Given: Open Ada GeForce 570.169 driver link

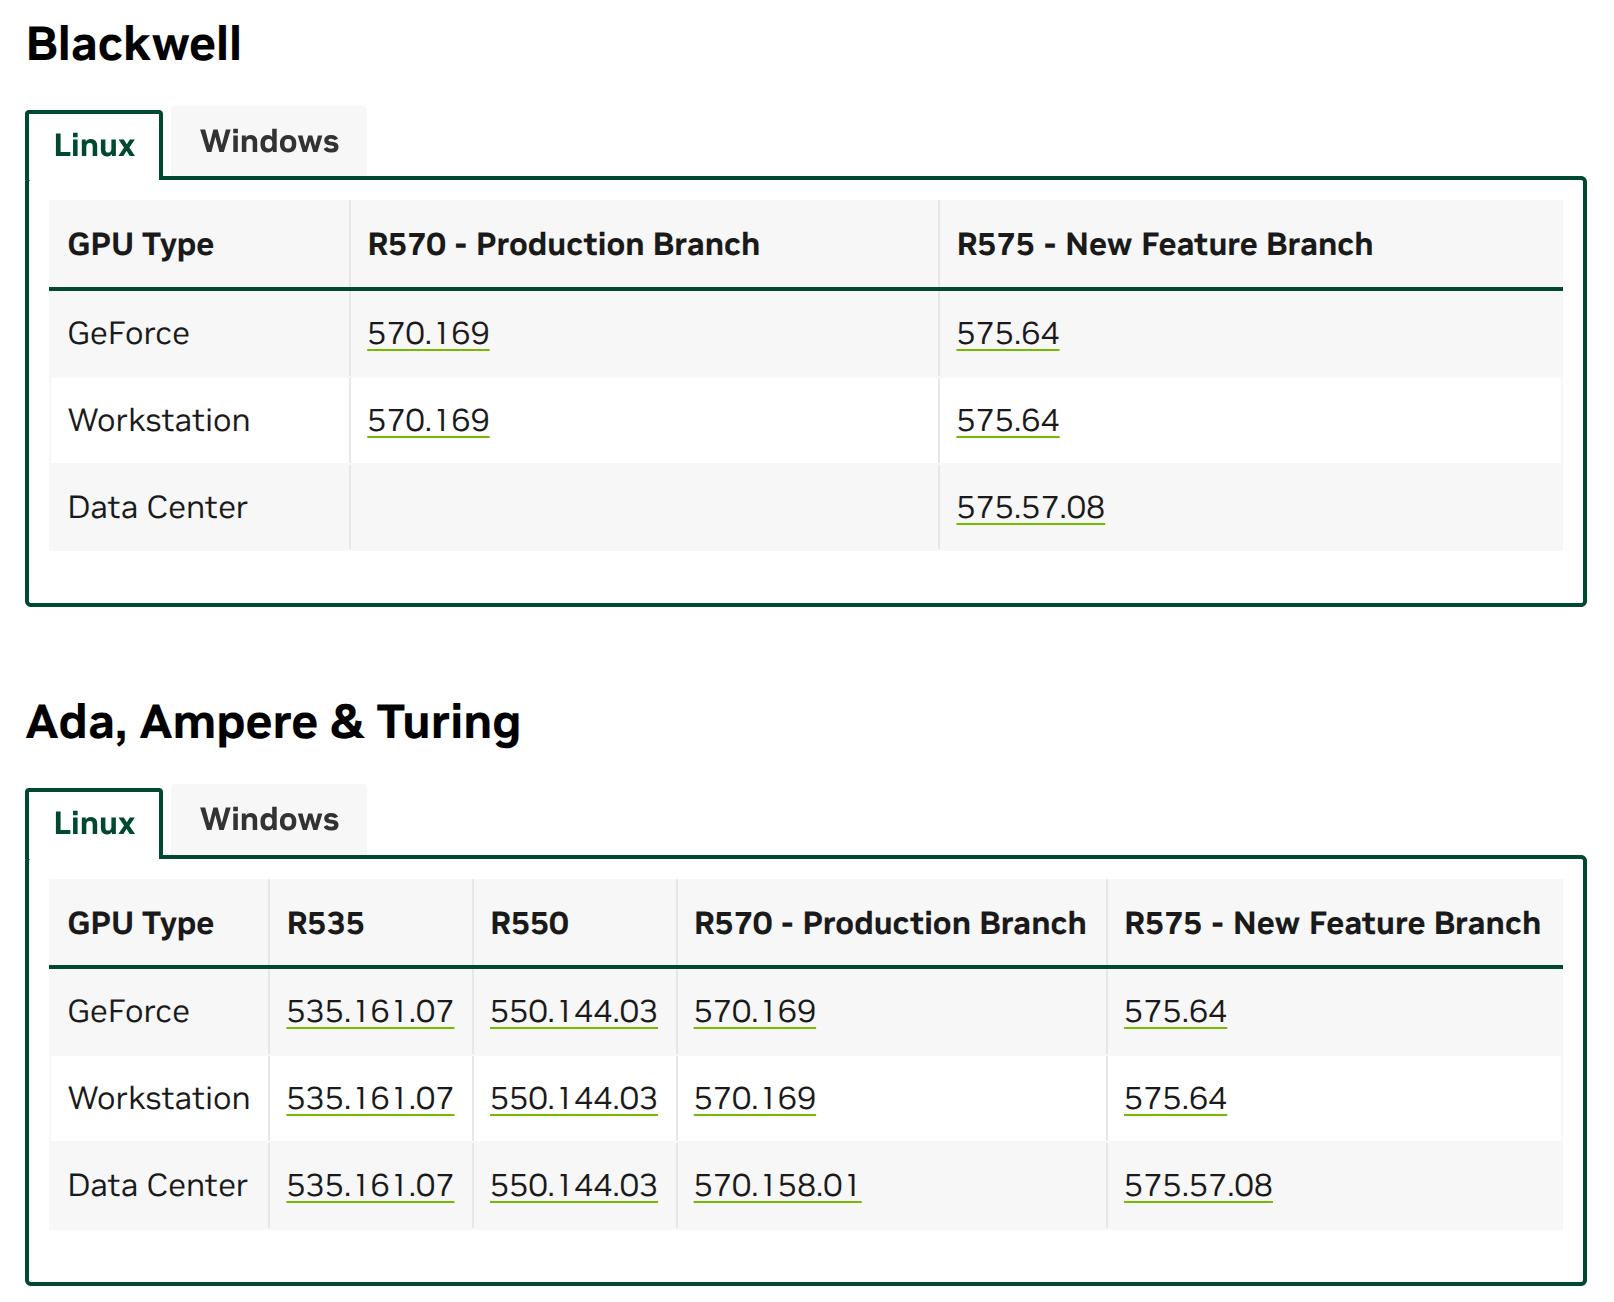Looking at the screenshot, I should pyautogui.click(x=755, y=1012).
